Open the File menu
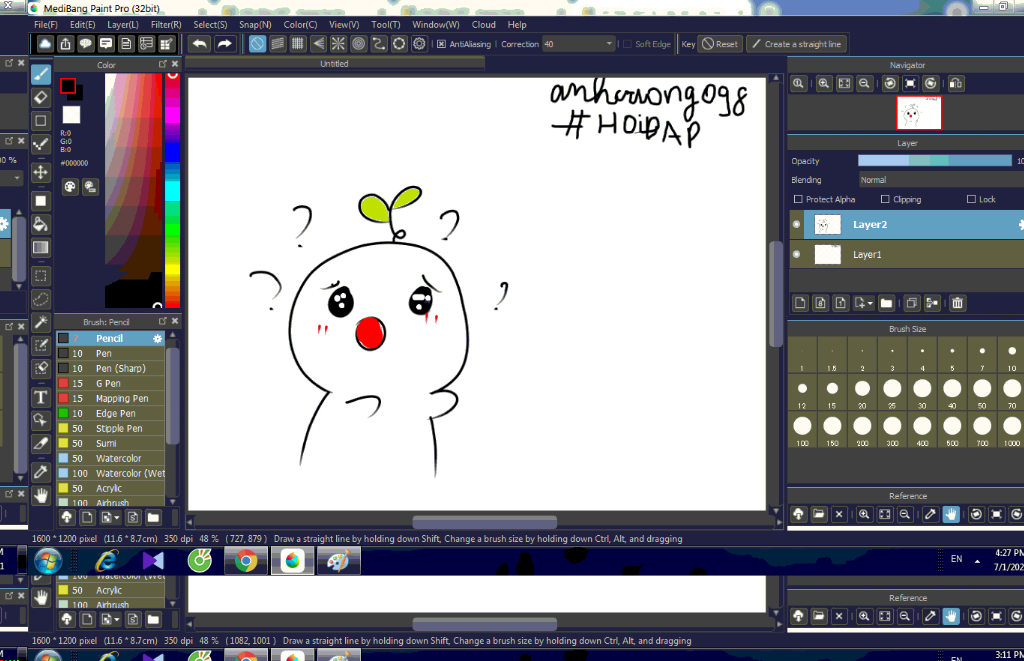The height and width of the screenshot is (661, 1024). 46,25
